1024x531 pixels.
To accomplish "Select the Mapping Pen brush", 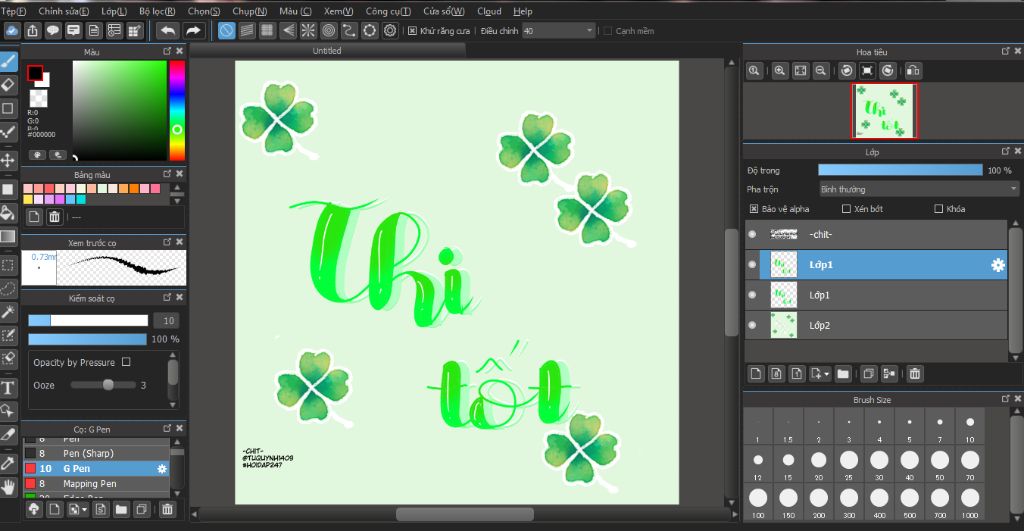I will point(97,483).
